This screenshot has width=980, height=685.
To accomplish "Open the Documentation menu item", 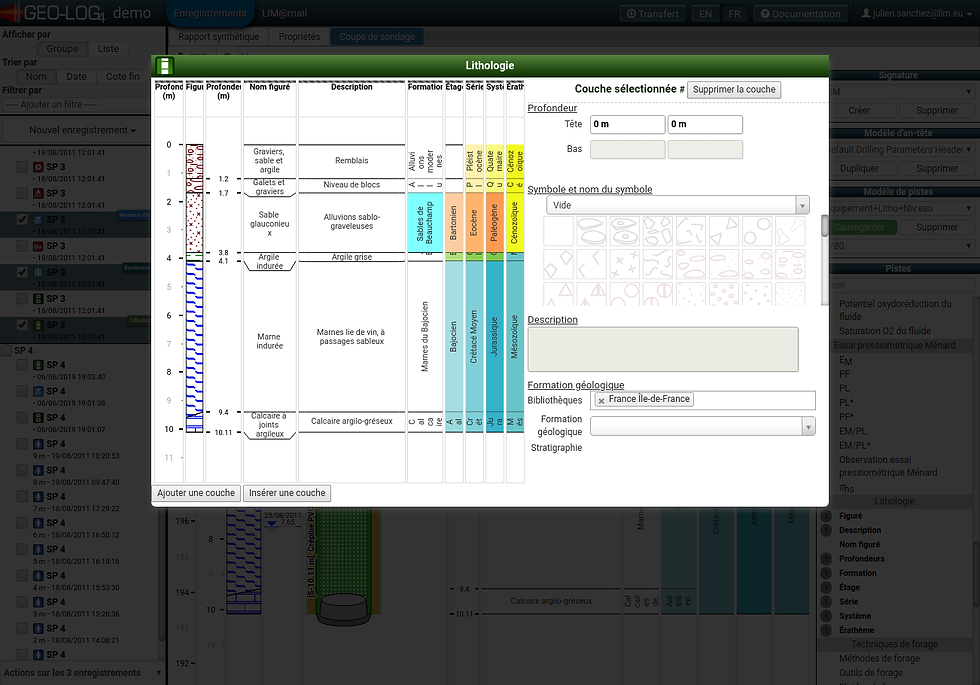I will pos(801,14).
